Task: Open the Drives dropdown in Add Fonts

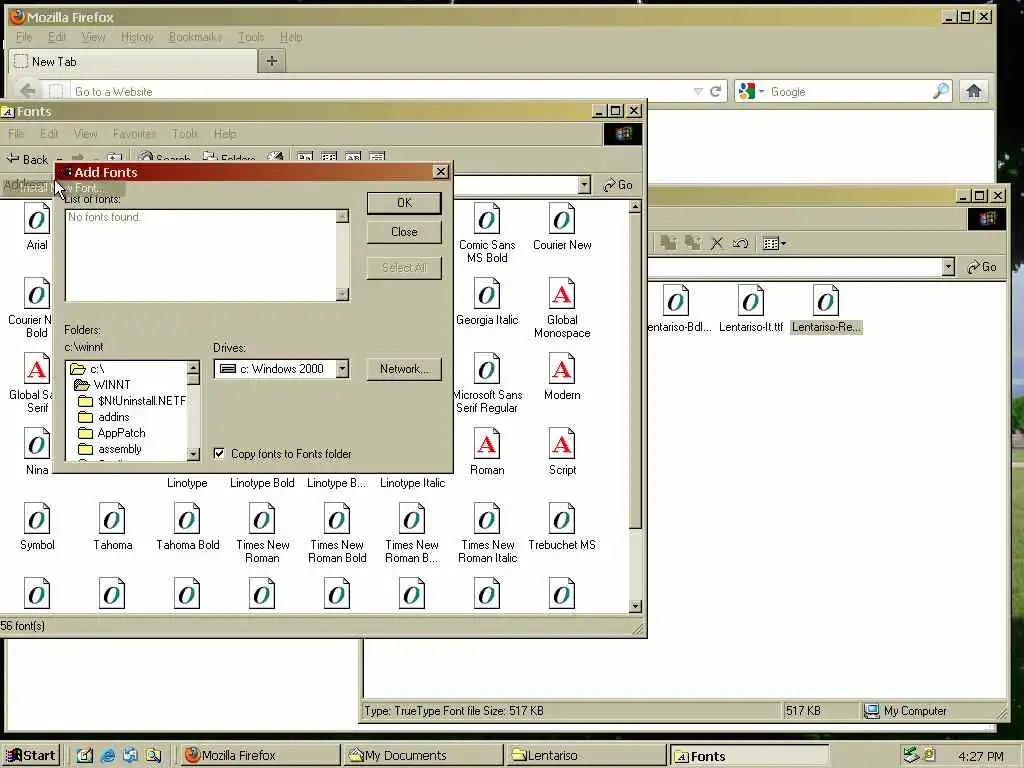Action: pyautogui.click(x=343, y=369)
